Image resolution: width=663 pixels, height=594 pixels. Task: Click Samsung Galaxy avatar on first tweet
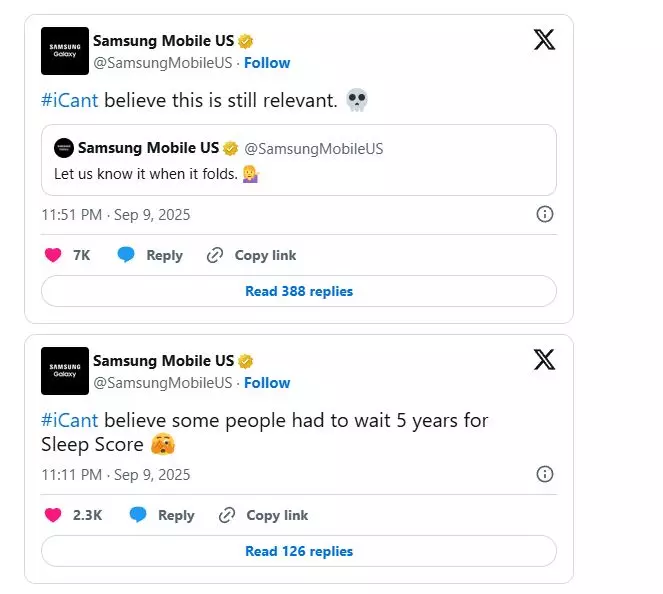click(x=65, y=51)
